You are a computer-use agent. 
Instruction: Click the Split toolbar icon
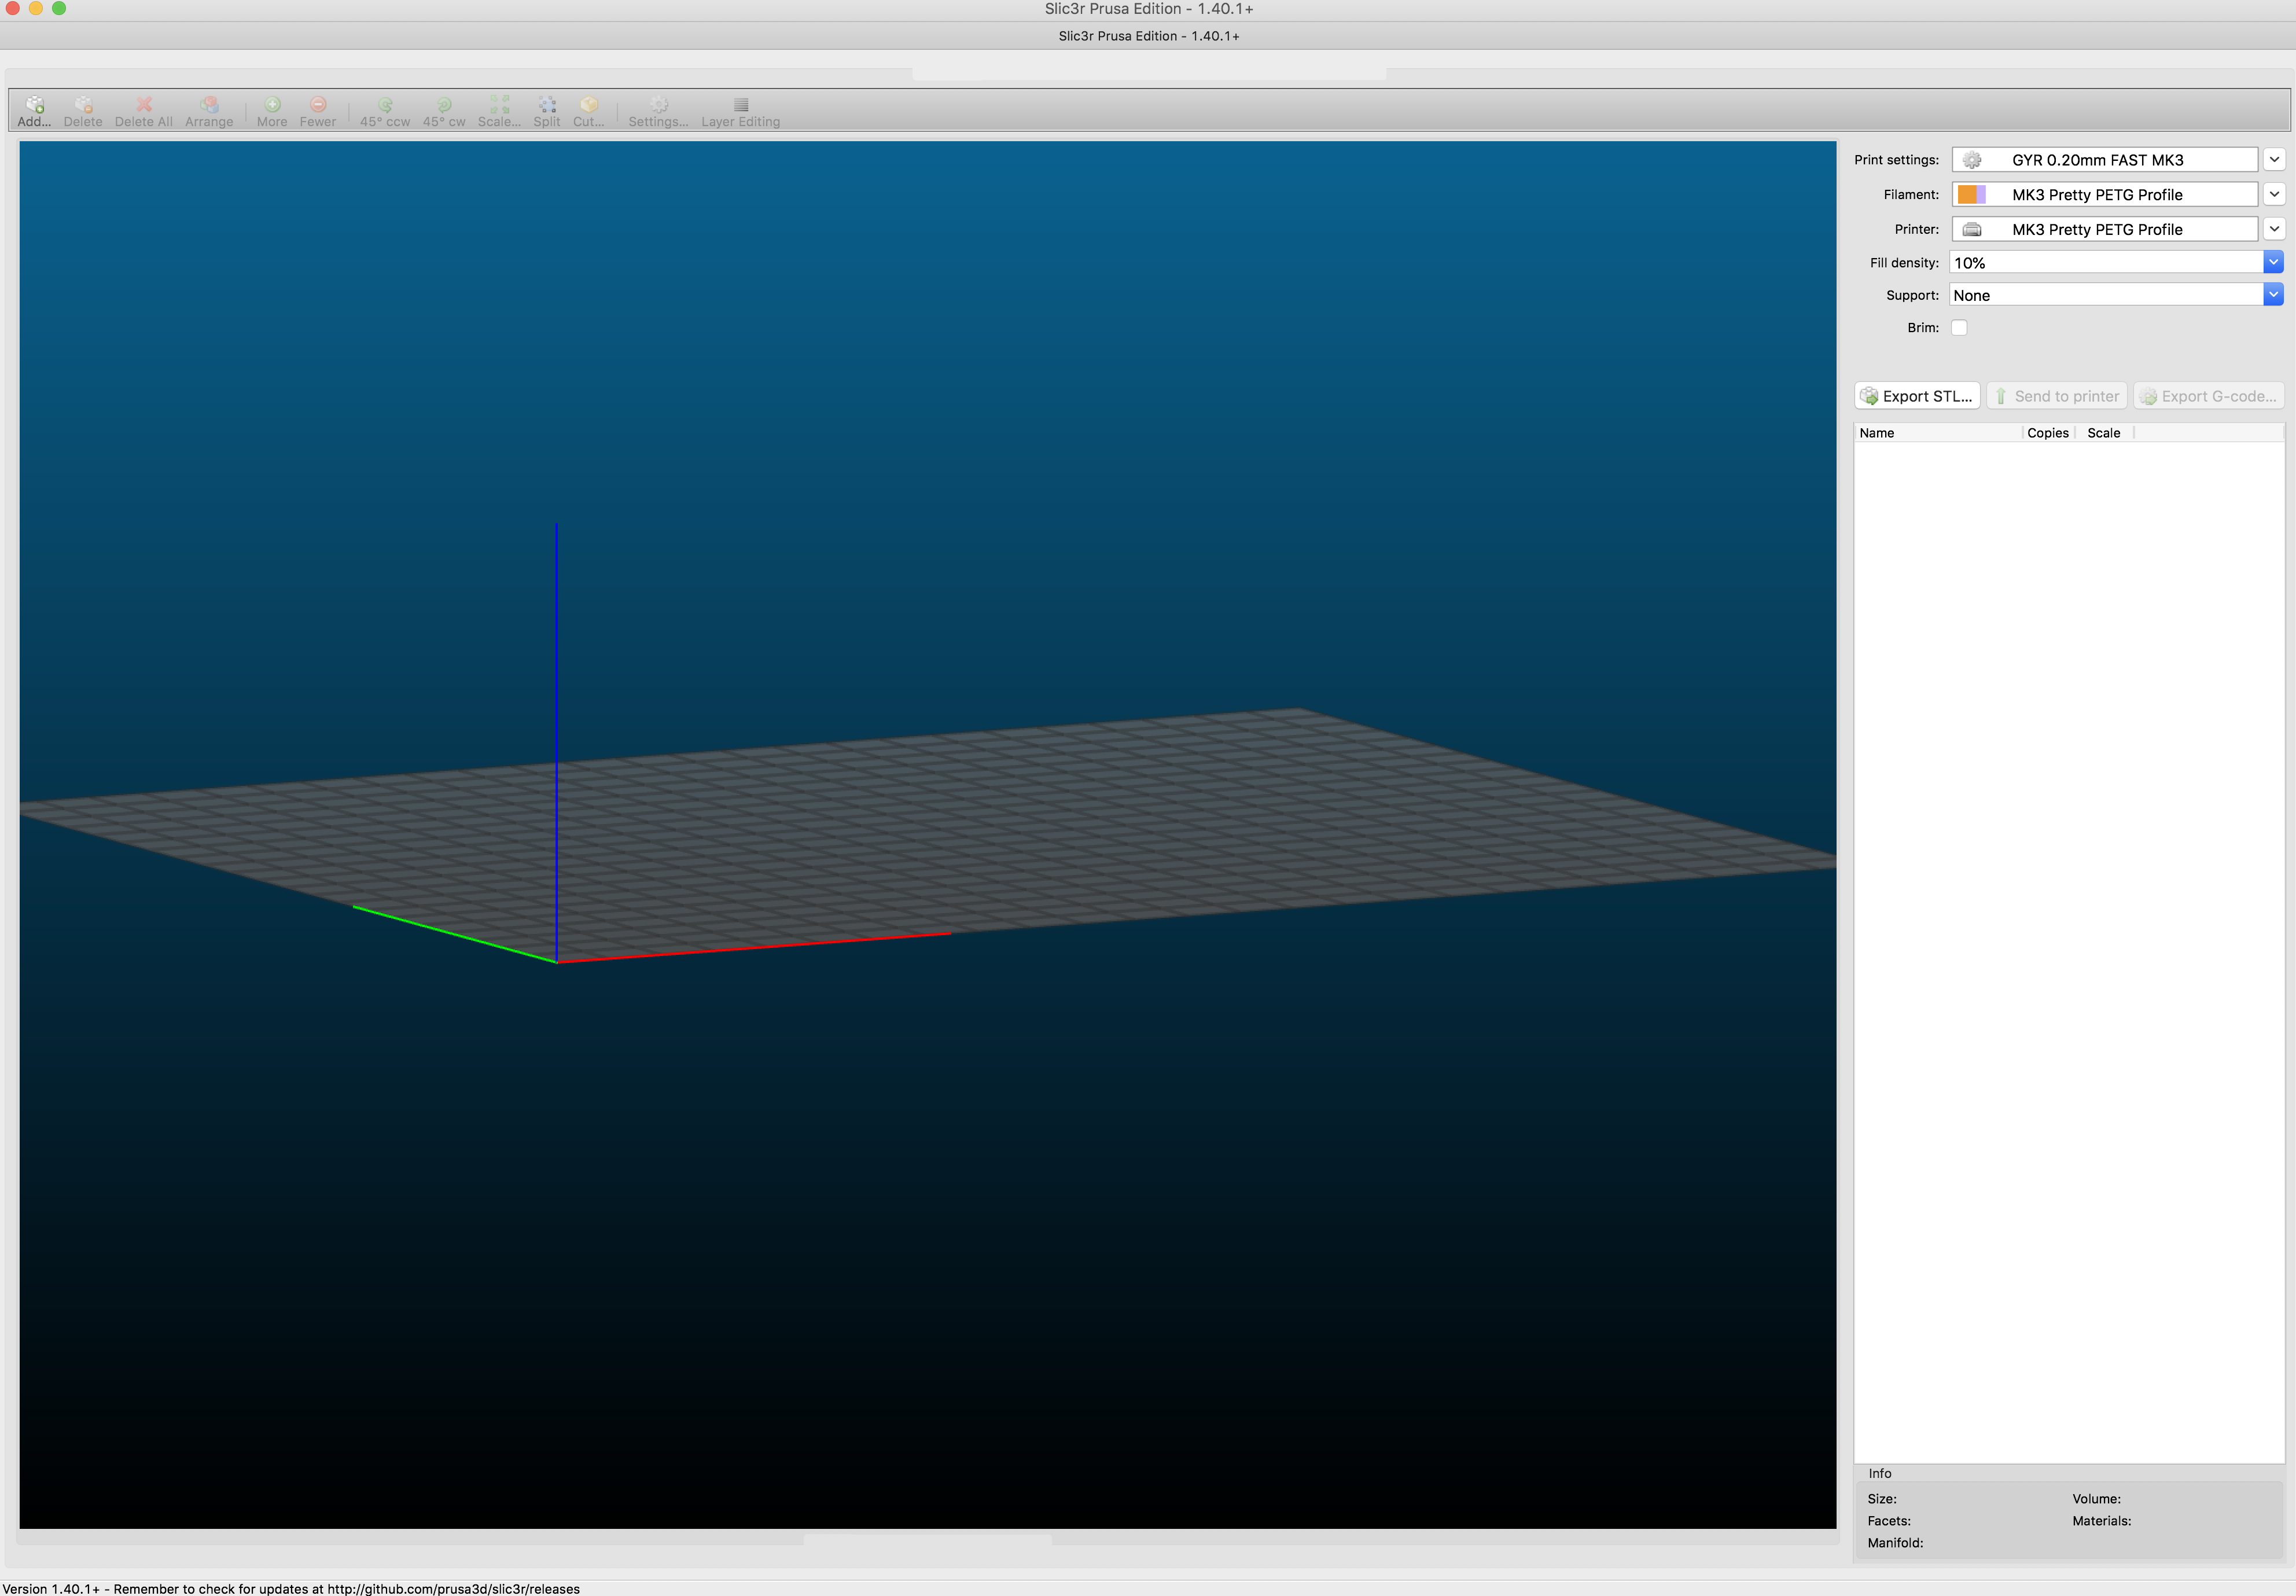(547, 111)
